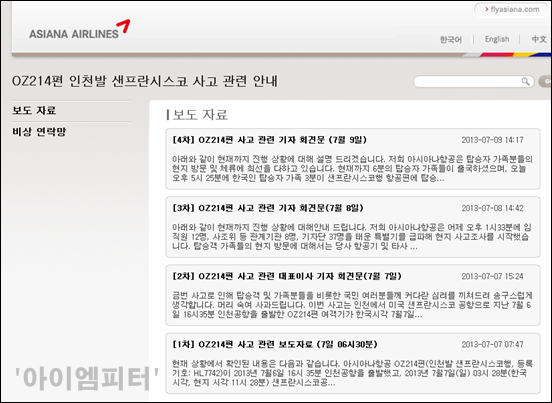Open the [1차] 보도자료 (7일 06시30분) title

coord(275,345)
